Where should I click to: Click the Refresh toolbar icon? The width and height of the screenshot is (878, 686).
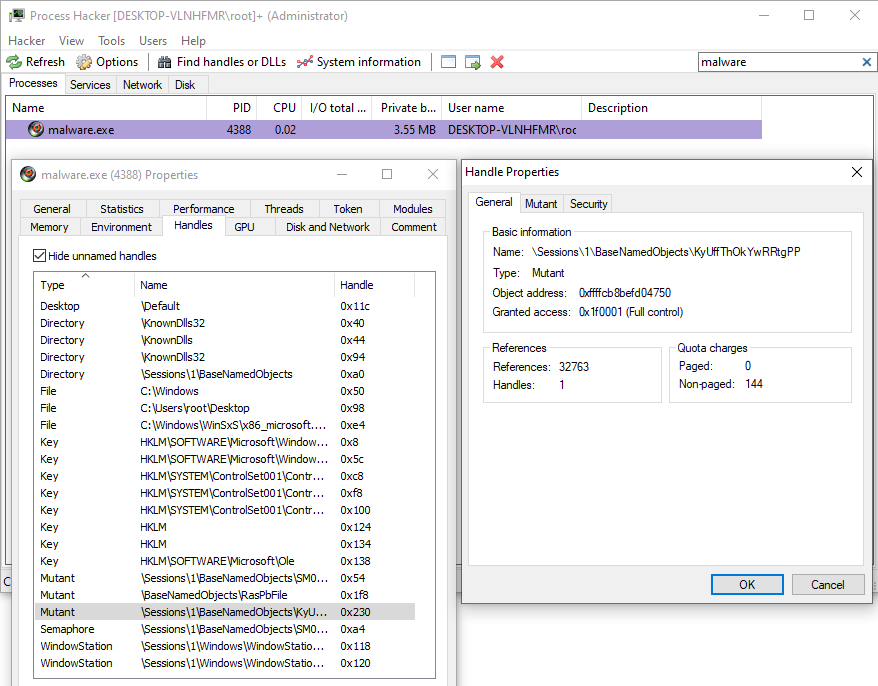point(16,62)
